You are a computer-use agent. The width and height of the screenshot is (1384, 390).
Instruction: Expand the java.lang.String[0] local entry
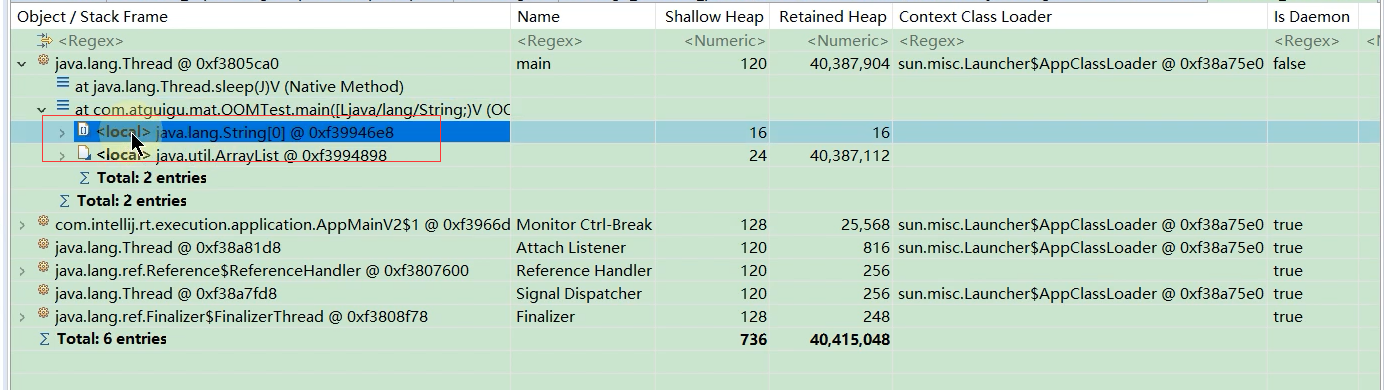[x=62, y=132]
